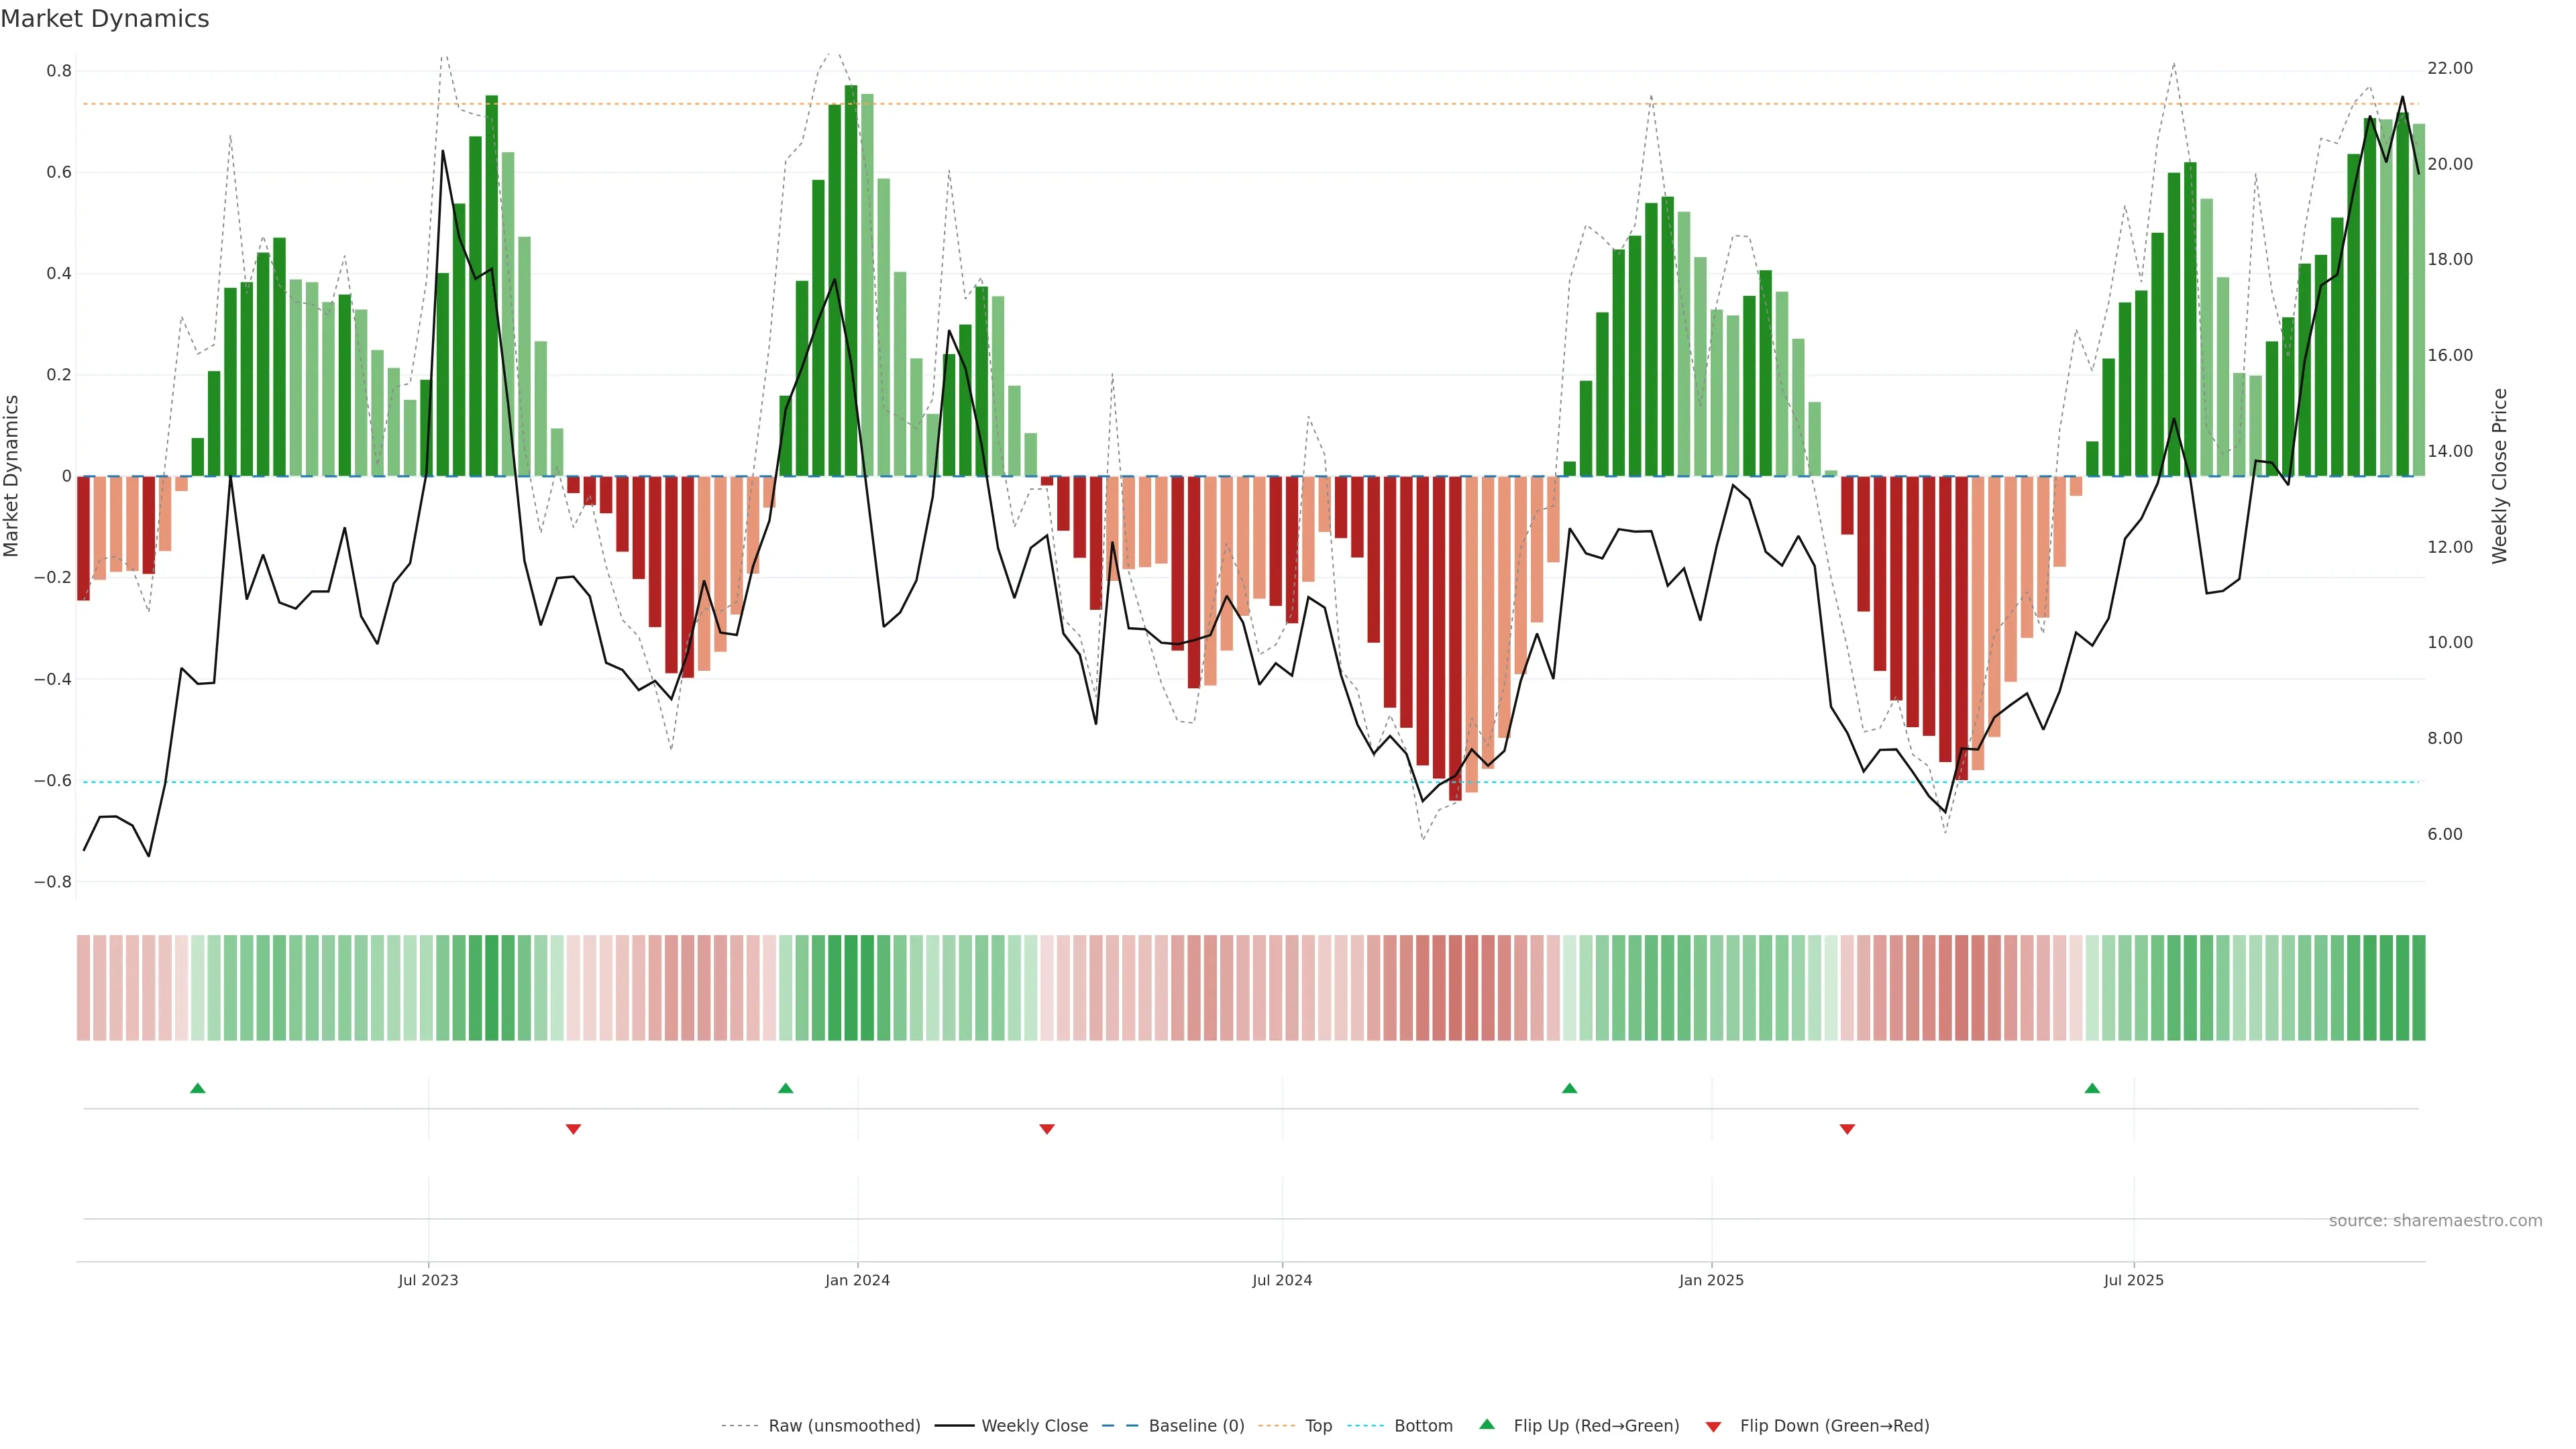
Task: Click the red Flip Down marker after Jan 2025
Action: tap(1847, 1129)
